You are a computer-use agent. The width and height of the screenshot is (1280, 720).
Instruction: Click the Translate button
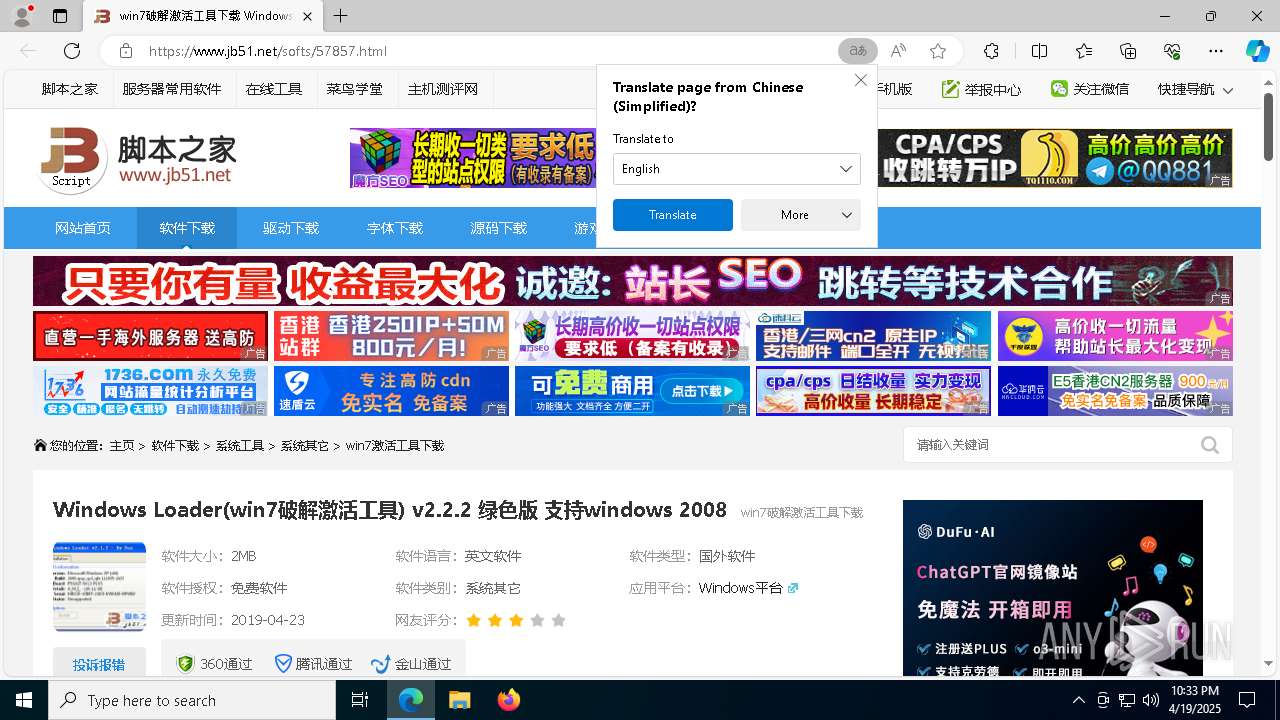point(673,215)
